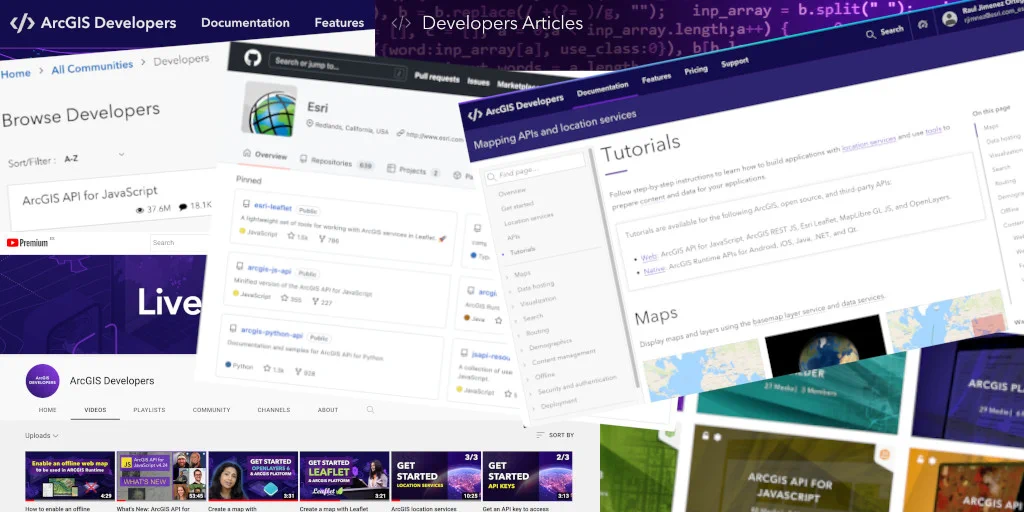Open the Sort/Filter A-Z dropdown

point(94,157)
